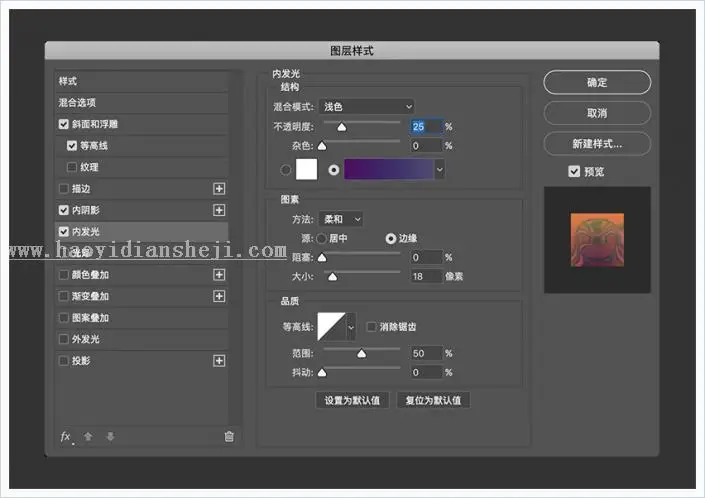The width and height of the screenshot is (705, 498).
Task: Click the range value field showing 50
Action: pyautogui.click(x=426, y=353)
